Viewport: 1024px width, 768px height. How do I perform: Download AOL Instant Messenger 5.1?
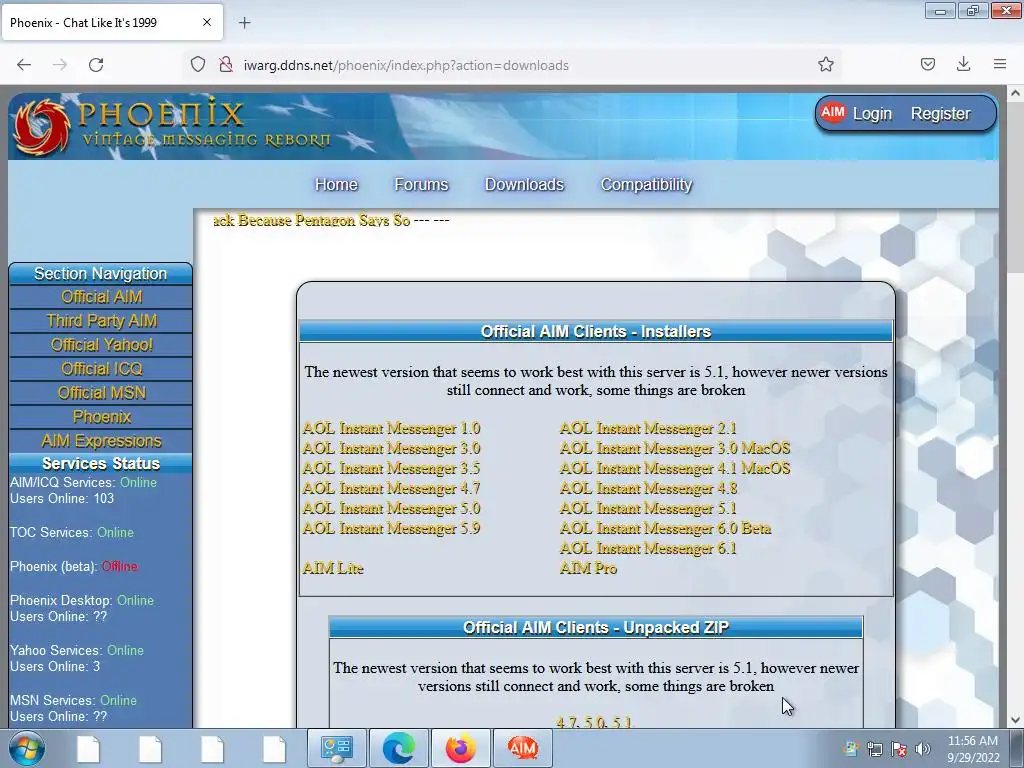click(648, 508)
